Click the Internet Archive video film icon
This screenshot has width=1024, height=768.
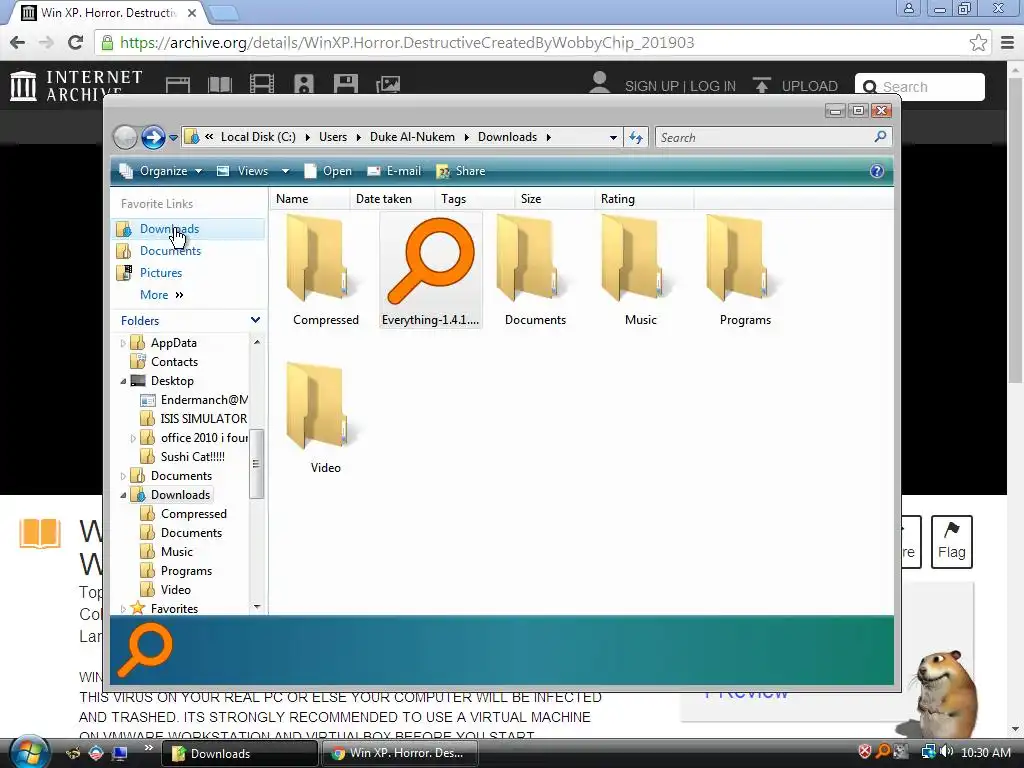tap(261, 84)
